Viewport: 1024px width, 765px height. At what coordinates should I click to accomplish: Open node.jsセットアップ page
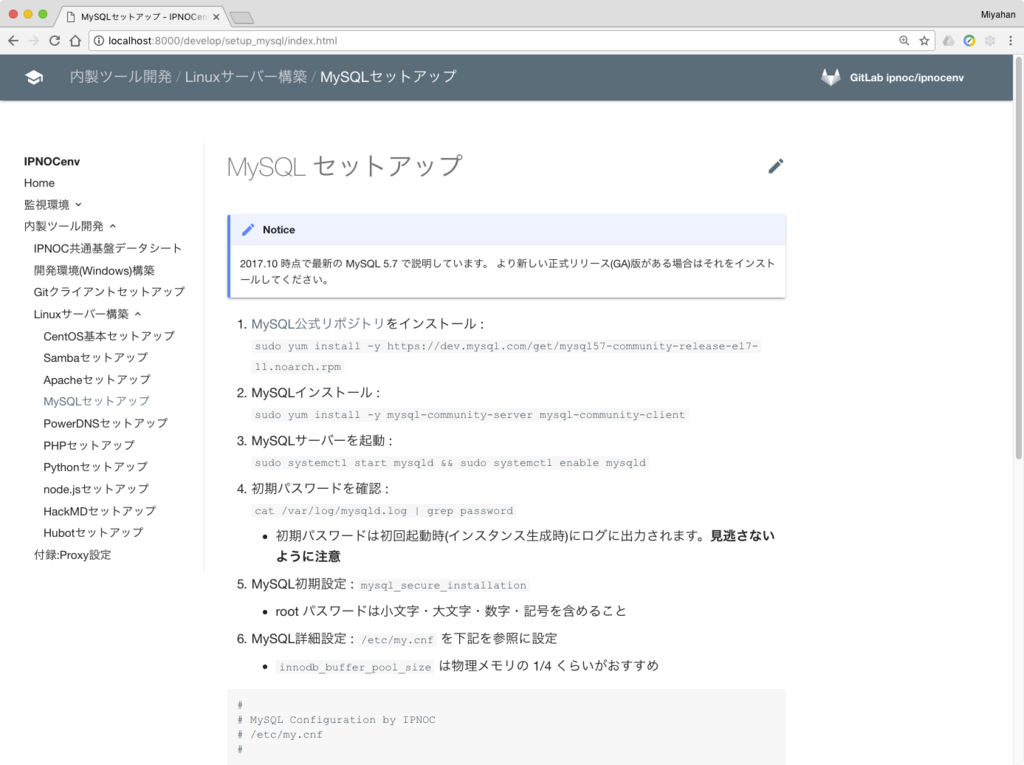(x=96, y=489)
